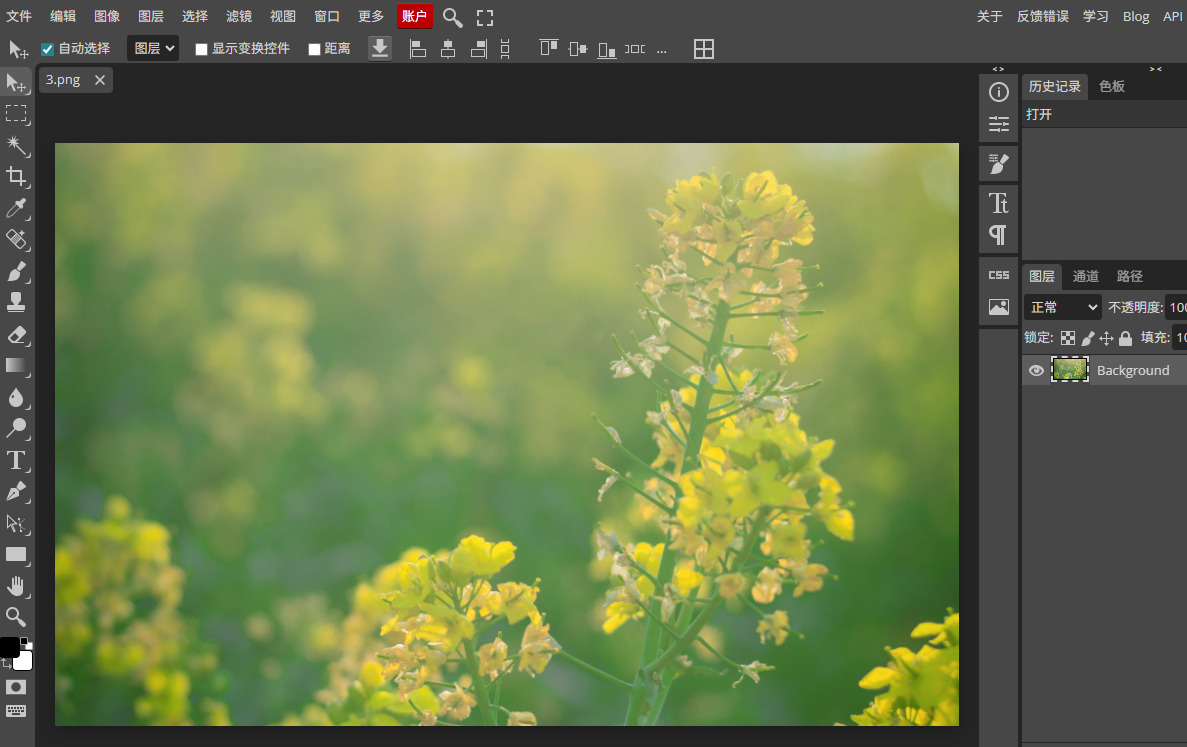Select the Eraser tool

(16, 334)
